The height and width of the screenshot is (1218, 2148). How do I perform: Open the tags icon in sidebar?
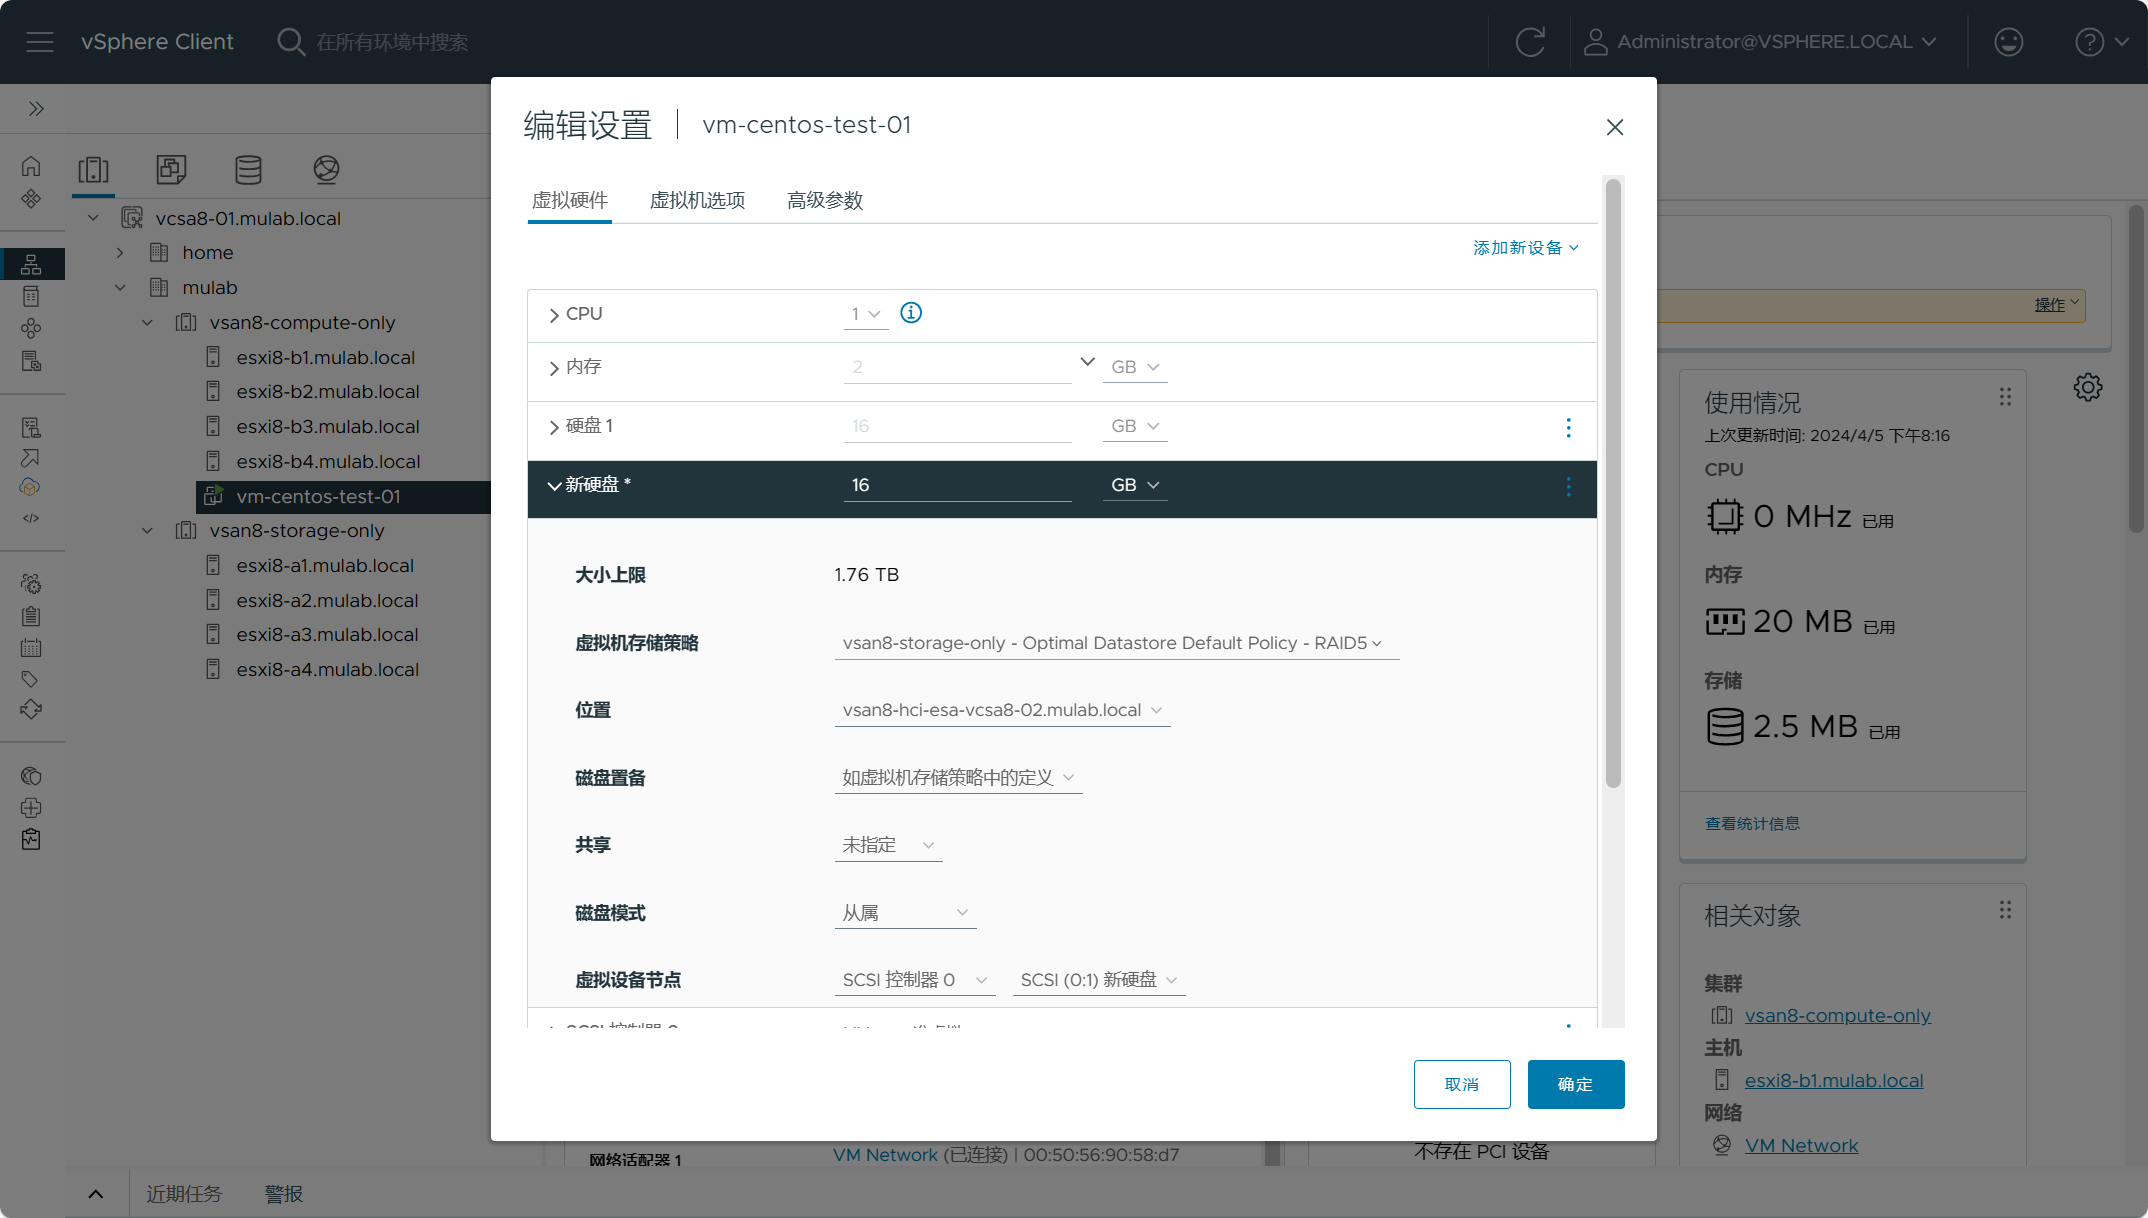31,679
